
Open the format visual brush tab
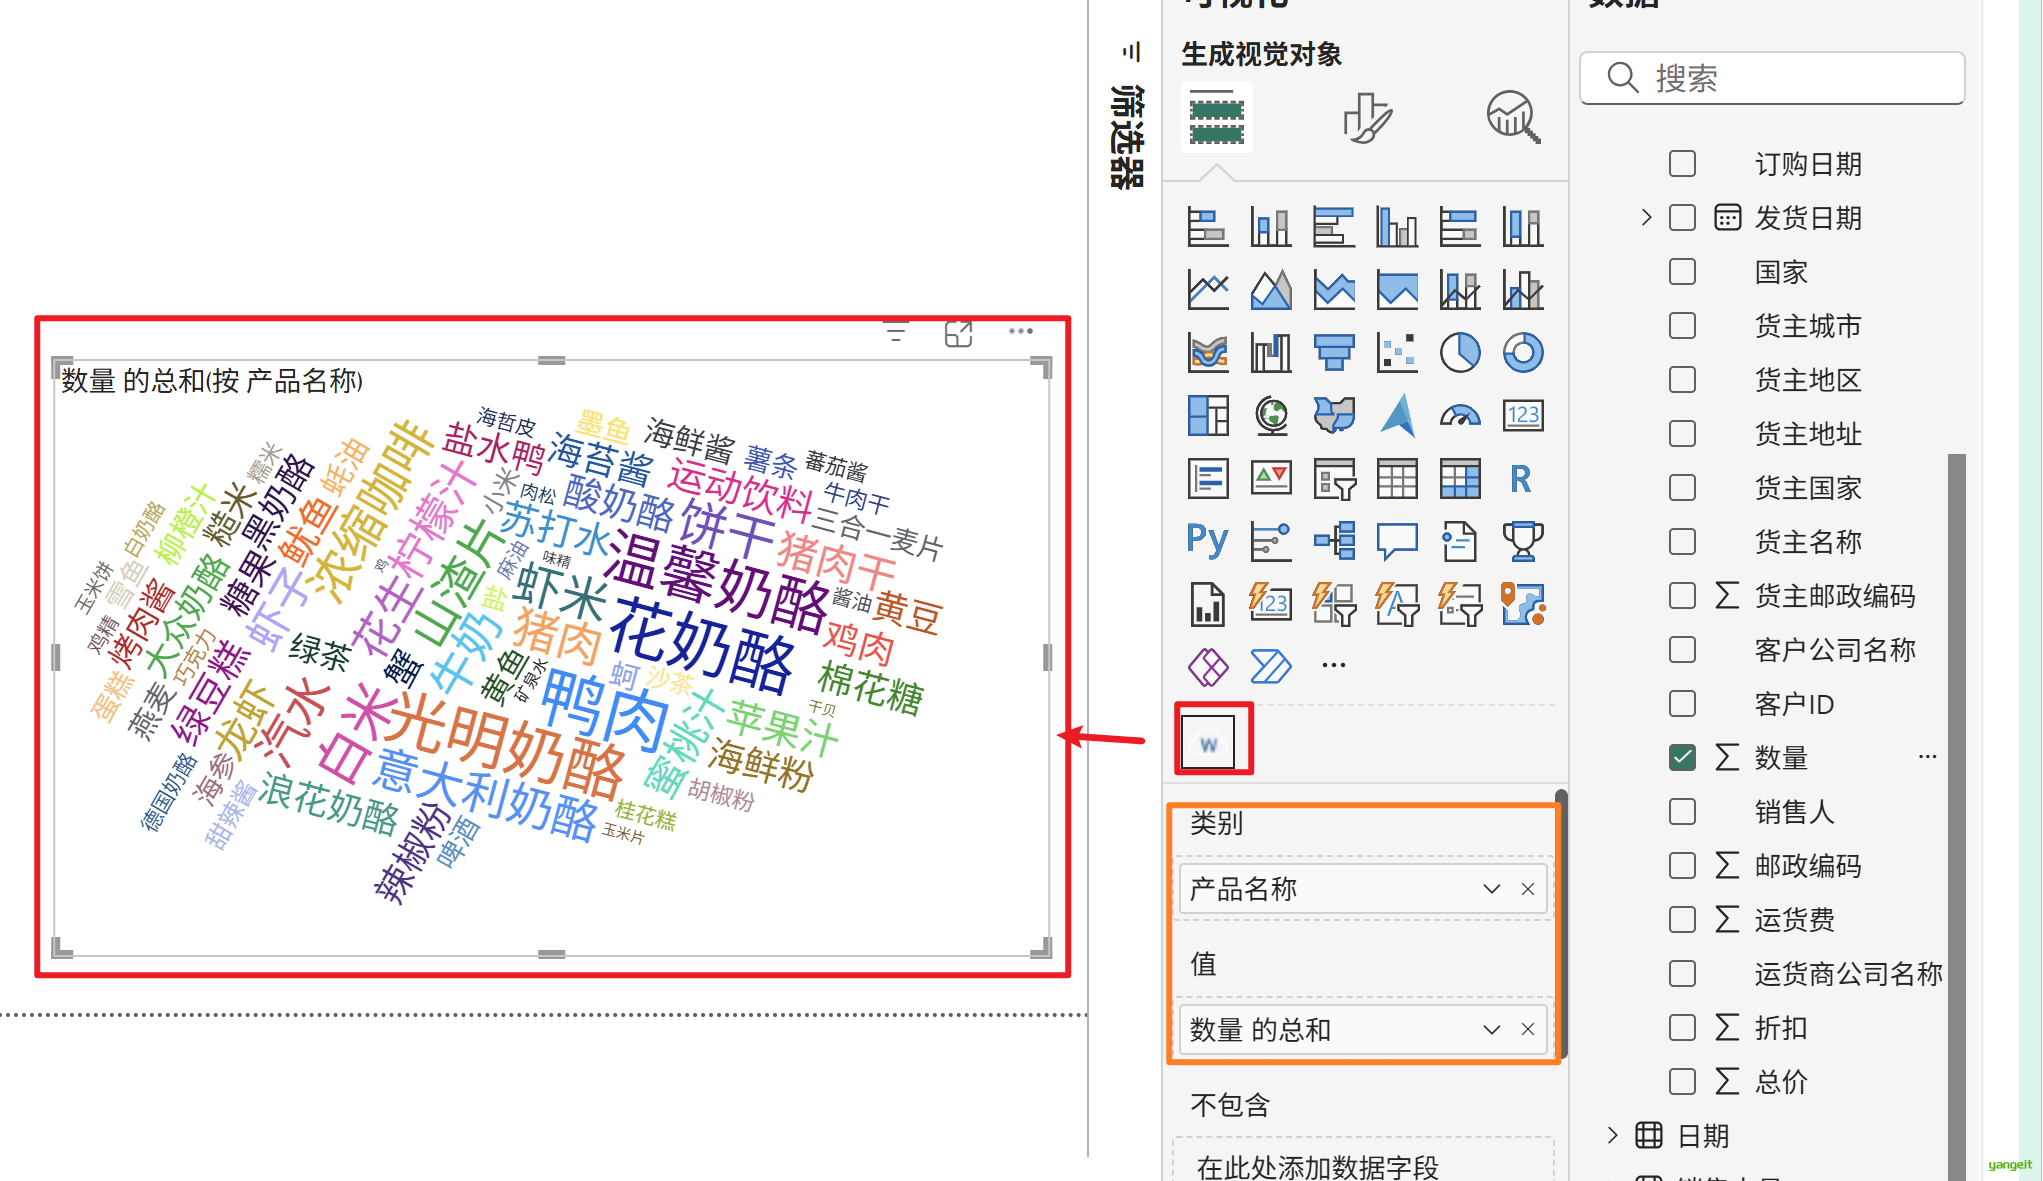1366,118
